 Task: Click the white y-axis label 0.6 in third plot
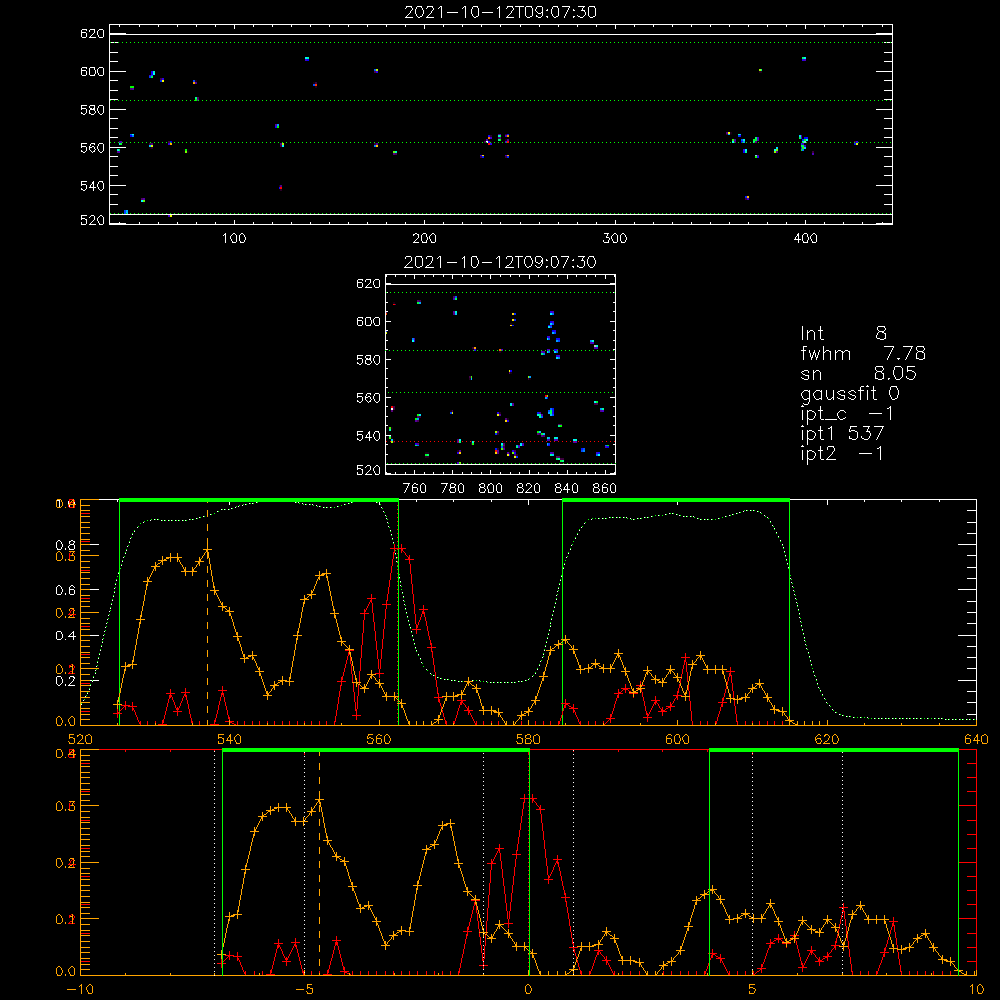pyautogui.click(x=66, y=590)
